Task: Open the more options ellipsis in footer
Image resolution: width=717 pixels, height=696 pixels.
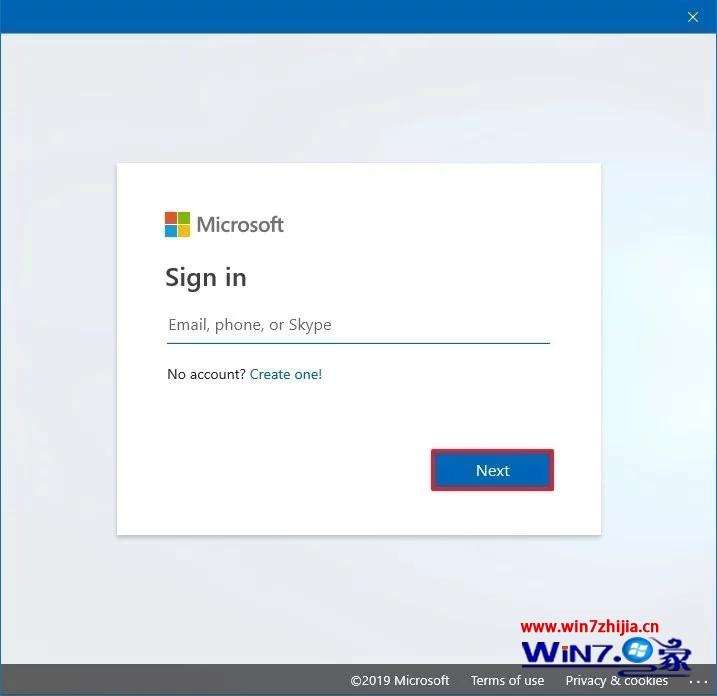Action: pos(698,681)
